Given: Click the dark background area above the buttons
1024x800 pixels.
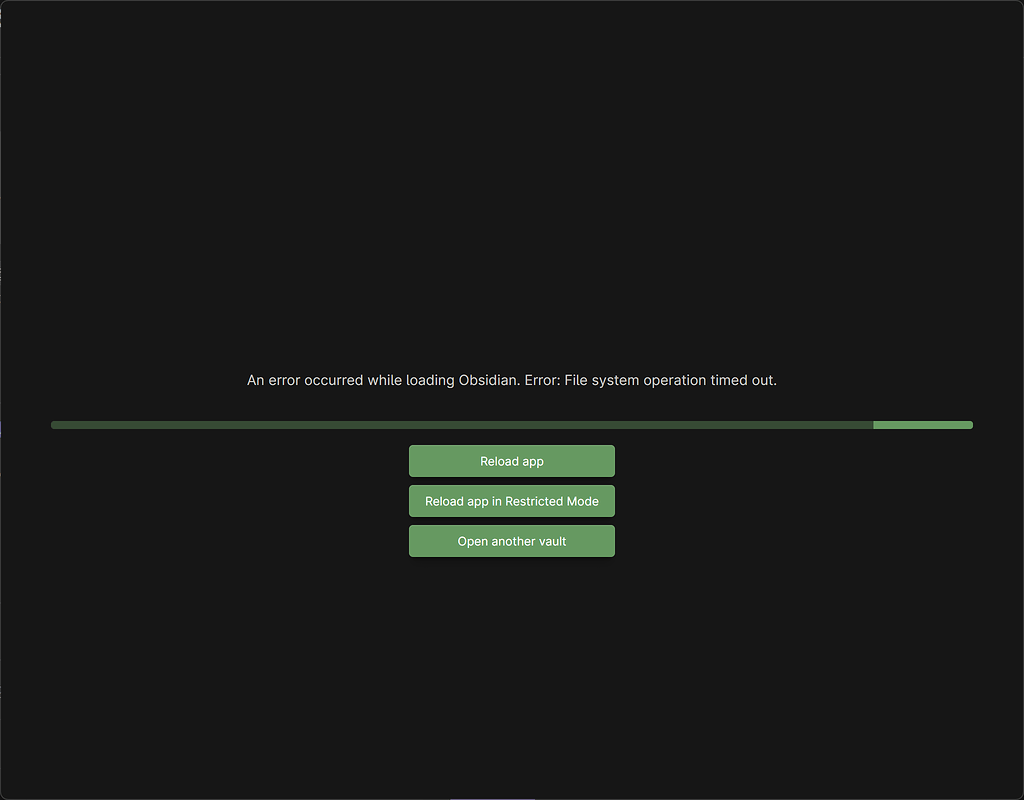Looking at the screenshot, I should pyautogui.click(x=512, y=250).
